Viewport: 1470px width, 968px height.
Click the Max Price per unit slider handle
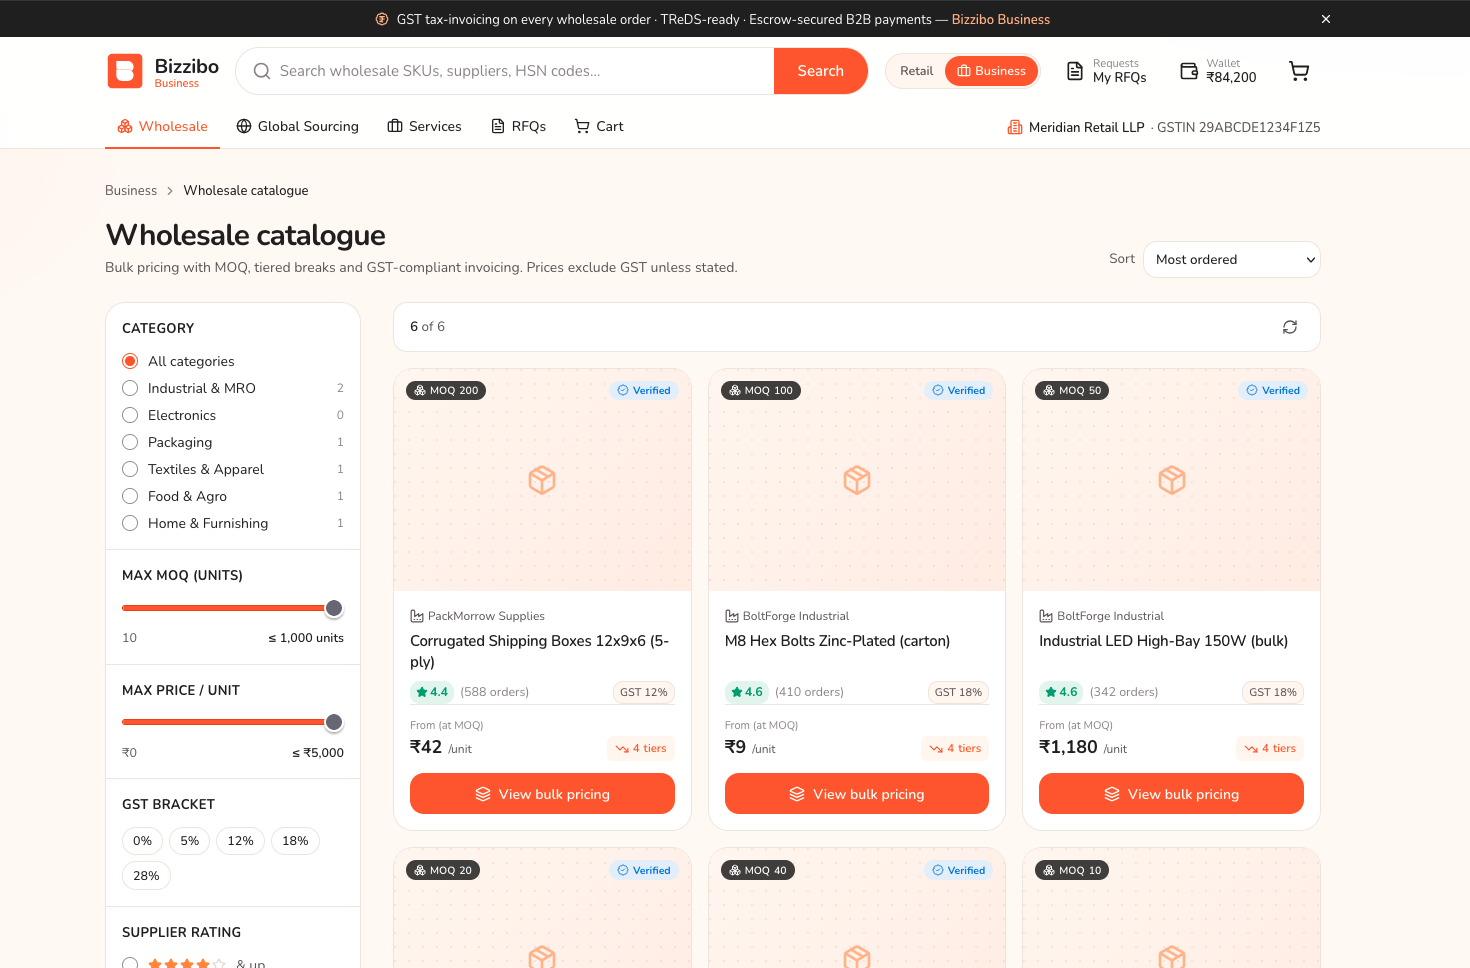point(334,722)
